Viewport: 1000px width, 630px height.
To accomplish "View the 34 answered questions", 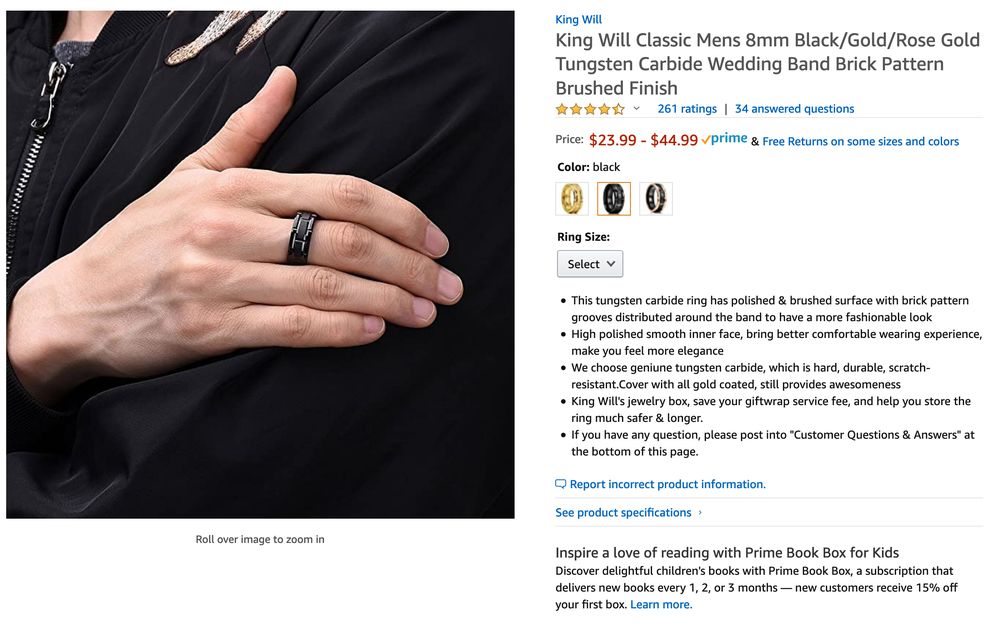I will tap(794, 109).
